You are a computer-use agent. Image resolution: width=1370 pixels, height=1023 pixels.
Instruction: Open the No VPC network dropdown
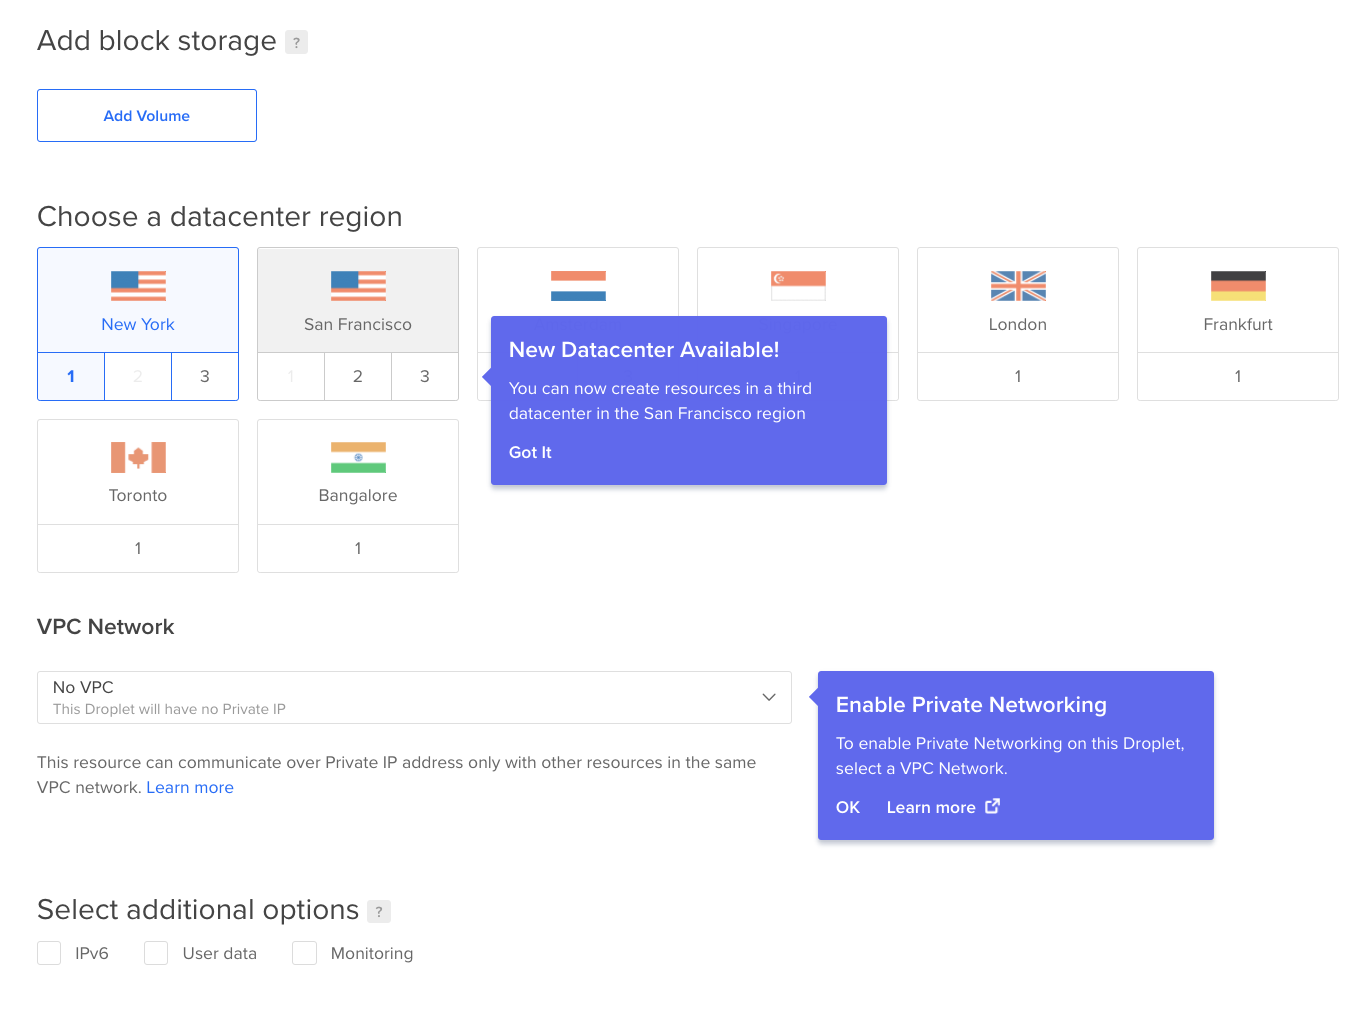(x=414, y=697)
